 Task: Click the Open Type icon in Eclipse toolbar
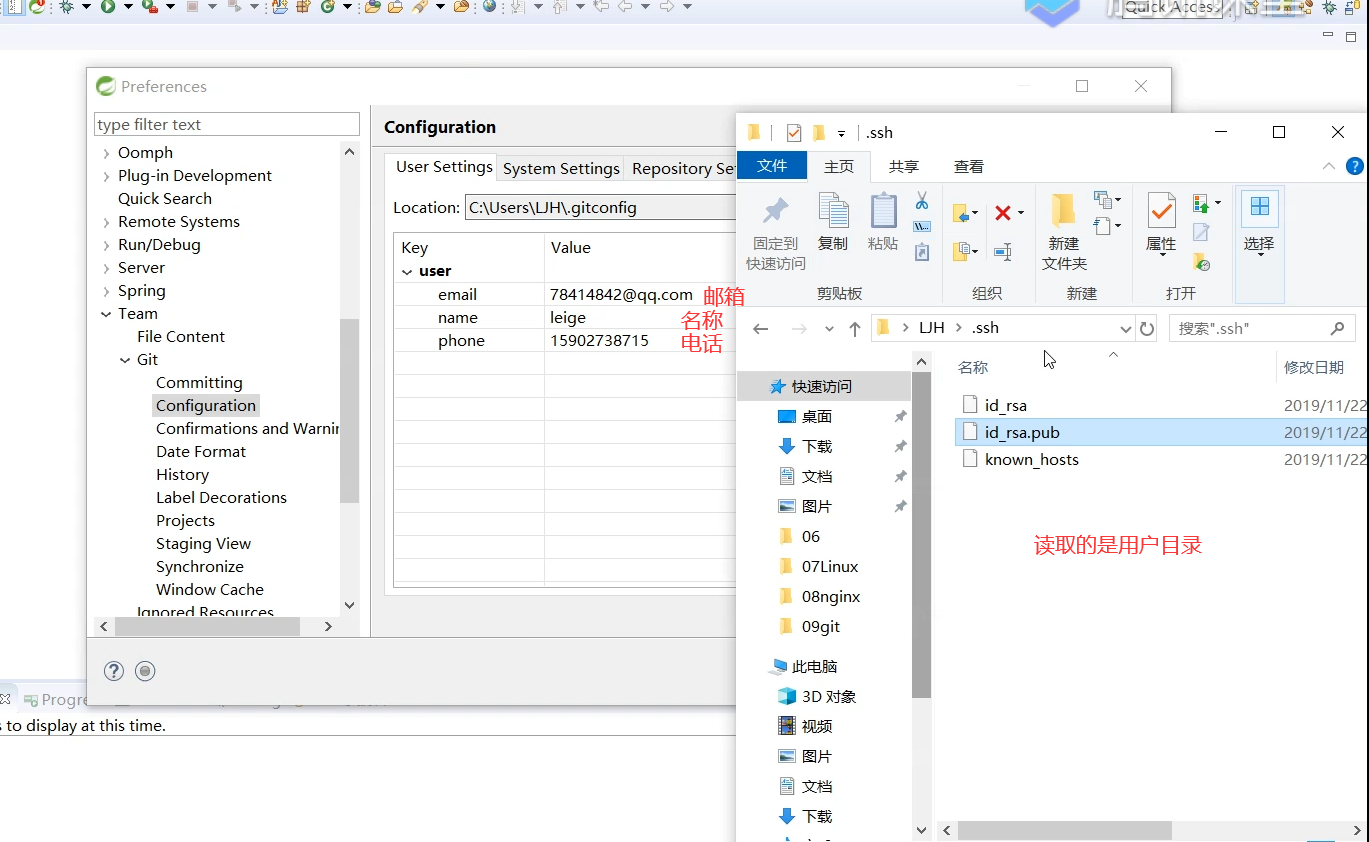[x=372, y=6]
